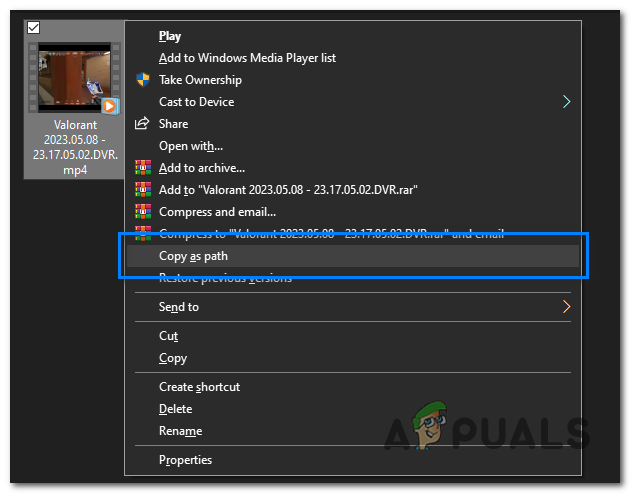The height and width of the screenshot is (494, 631).
Task: Select the Valorant video thumbnail
Action: click(74, 78)
